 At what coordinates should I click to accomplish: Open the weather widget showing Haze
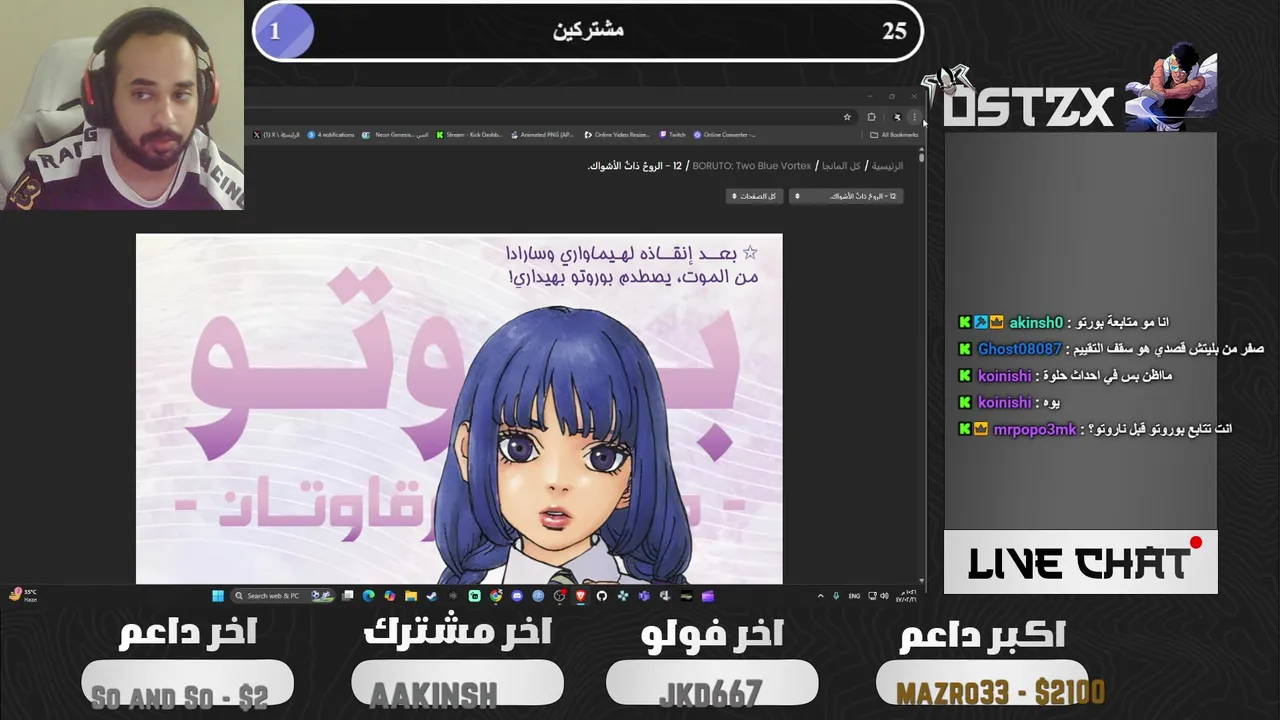22,595
